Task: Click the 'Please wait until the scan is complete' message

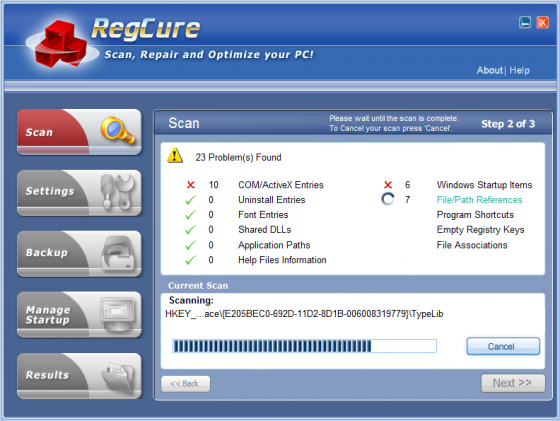Action: point(394,118)
